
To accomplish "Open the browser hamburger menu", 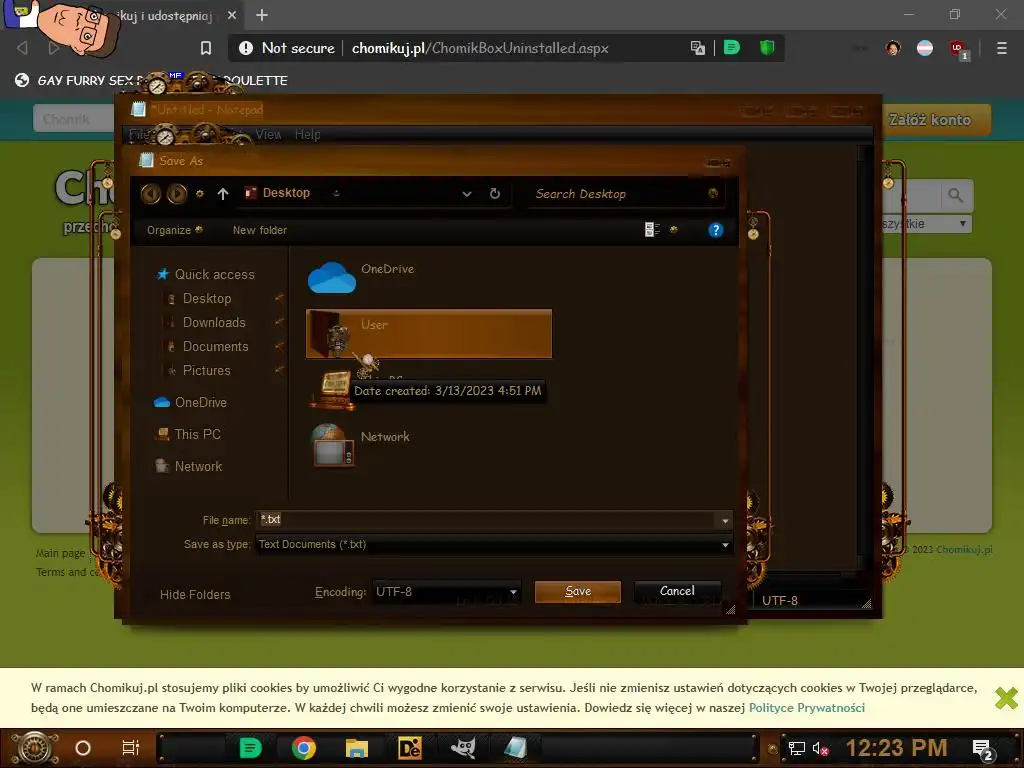I will pos(1002,48).
